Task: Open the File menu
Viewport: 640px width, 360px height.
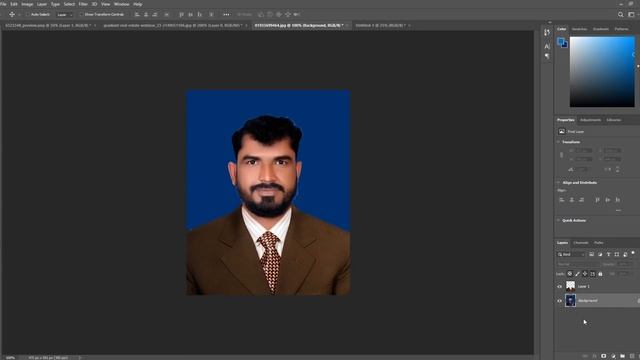Action: pyautogui.click(x=3, y=4)
